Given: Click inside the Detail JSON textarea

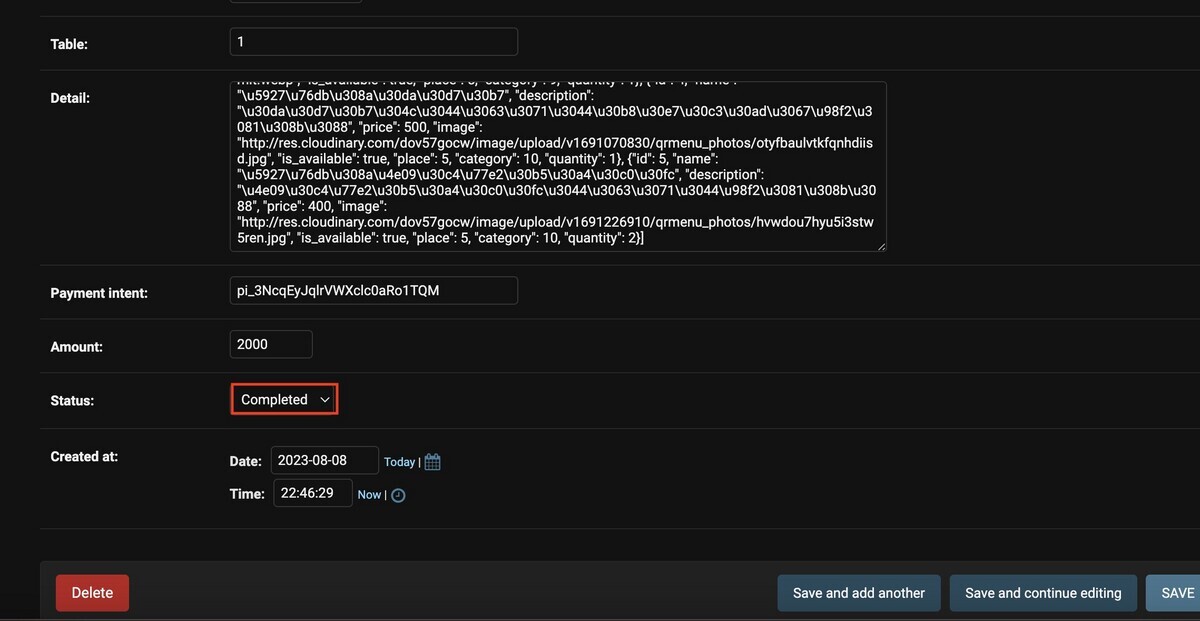Looking at the screenshot, I should 558,166.
